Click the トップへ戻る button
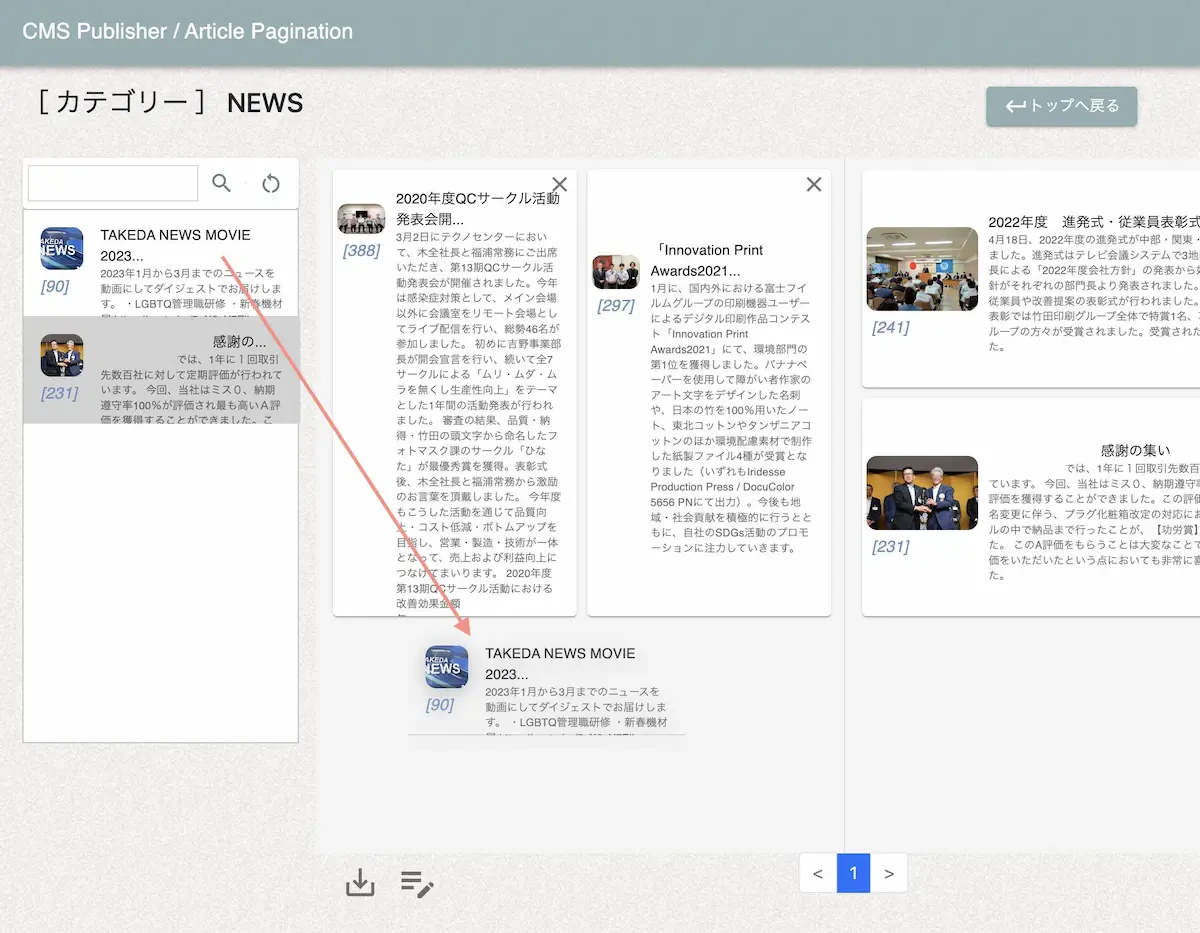The height and width of the screenshot is (933, 1200). [1061, 105]
